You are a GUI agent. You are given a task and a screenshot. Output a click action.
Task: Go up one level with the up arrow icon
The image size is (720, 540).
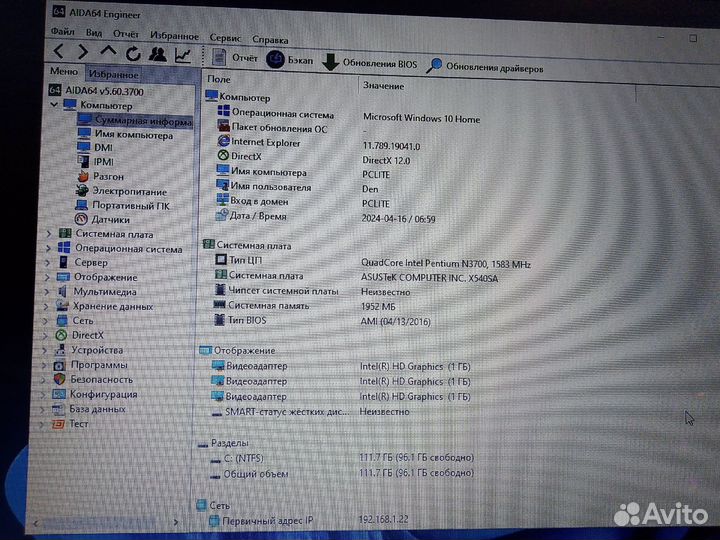click(x=108, y=51)
